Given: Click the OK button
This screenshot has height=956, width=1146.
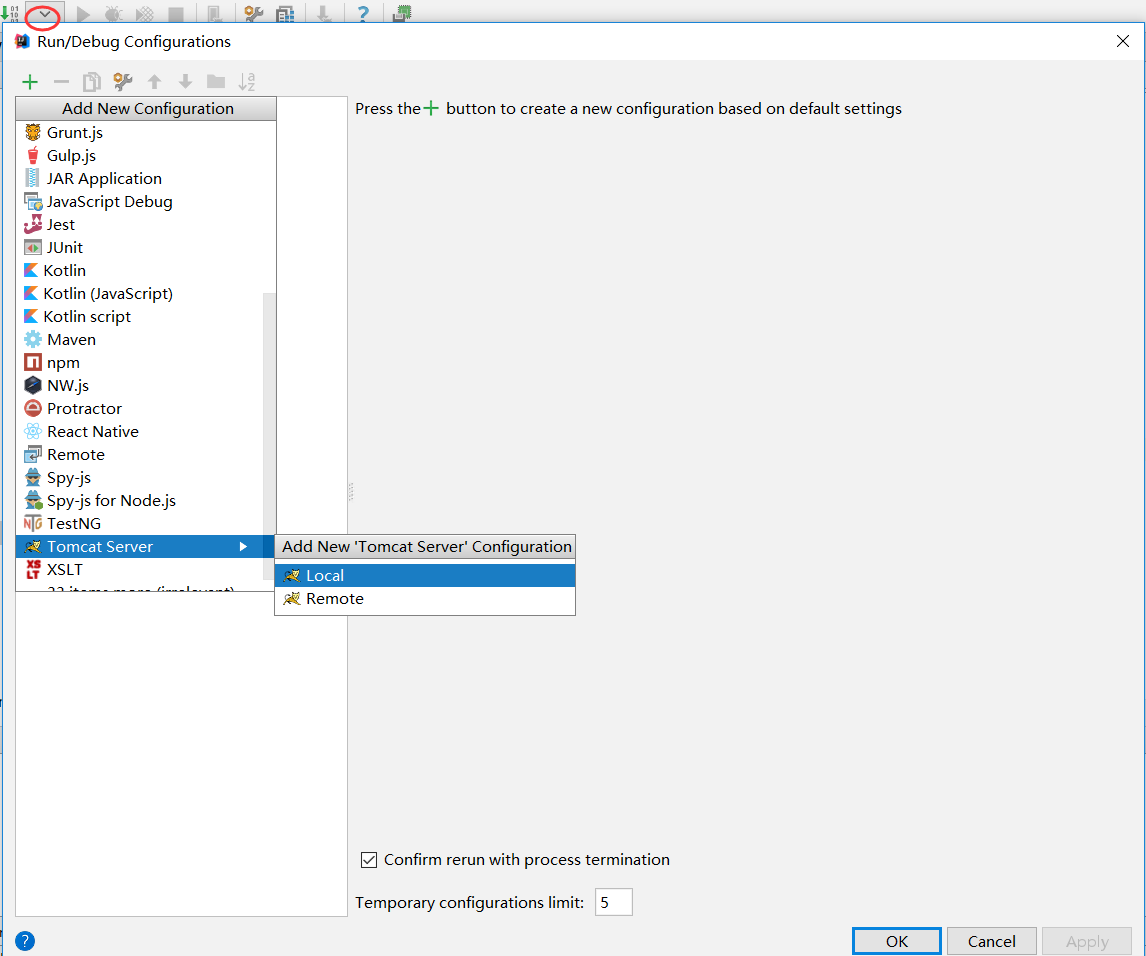Looking at the screenshot, I should point(897,941).
